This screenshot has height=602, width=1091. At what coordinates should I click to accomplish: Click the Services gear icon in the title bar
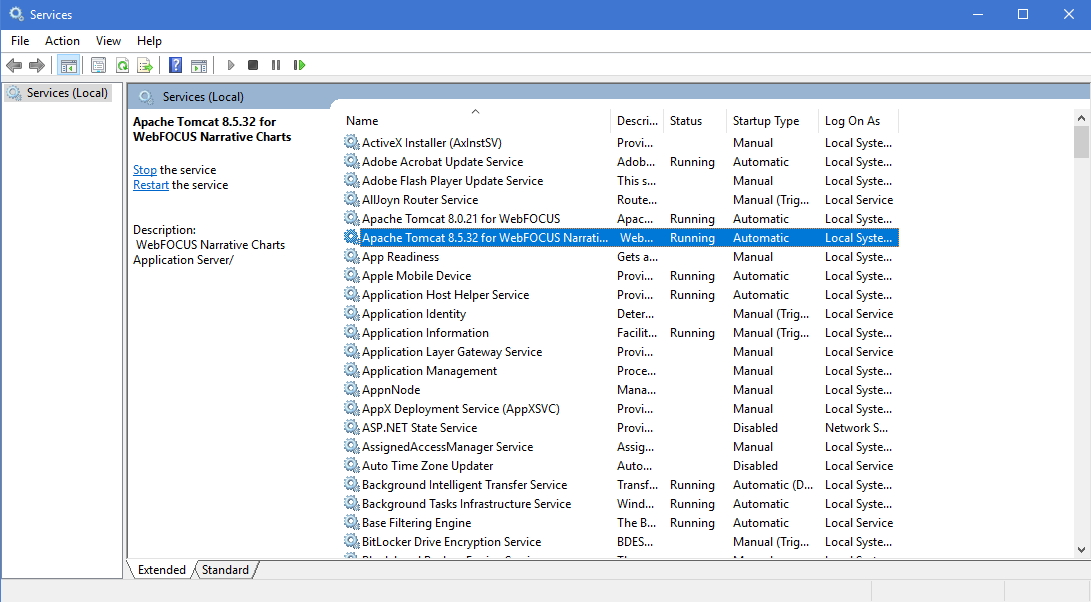point(16,14)
